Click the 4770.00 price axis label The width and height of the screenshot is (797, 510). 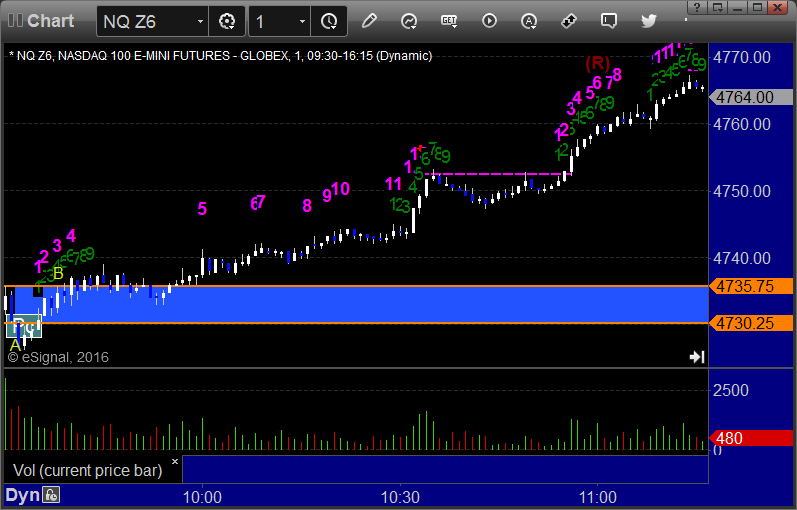(x=742, y=57)
